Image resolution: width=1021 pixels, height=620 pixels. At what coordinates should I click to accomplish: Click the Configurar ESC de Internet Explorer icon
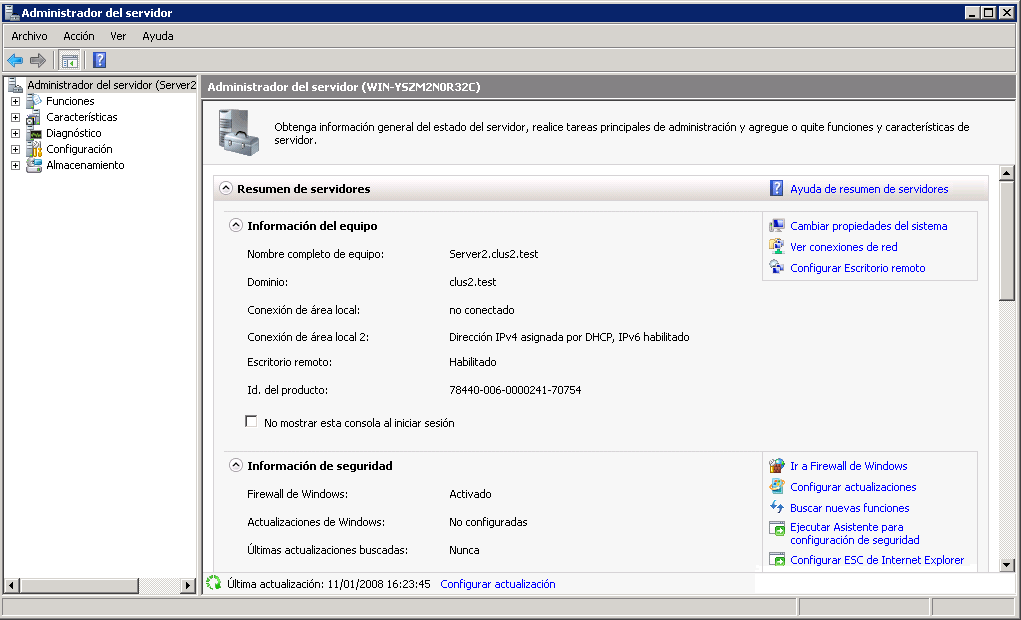pyautogui.click(x=777, y=559)
